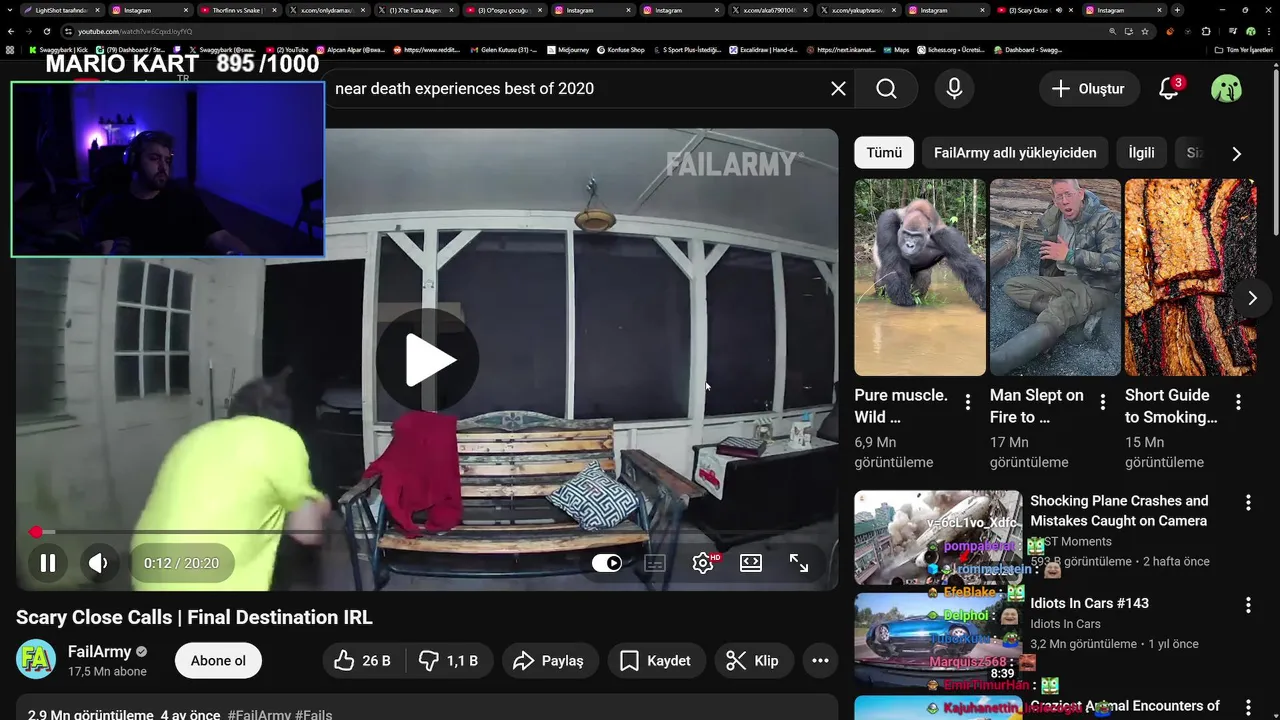Open Pure muscle gorilla Short thumbnail
This screenshot has width=1280, height=720.
point(920,277)
